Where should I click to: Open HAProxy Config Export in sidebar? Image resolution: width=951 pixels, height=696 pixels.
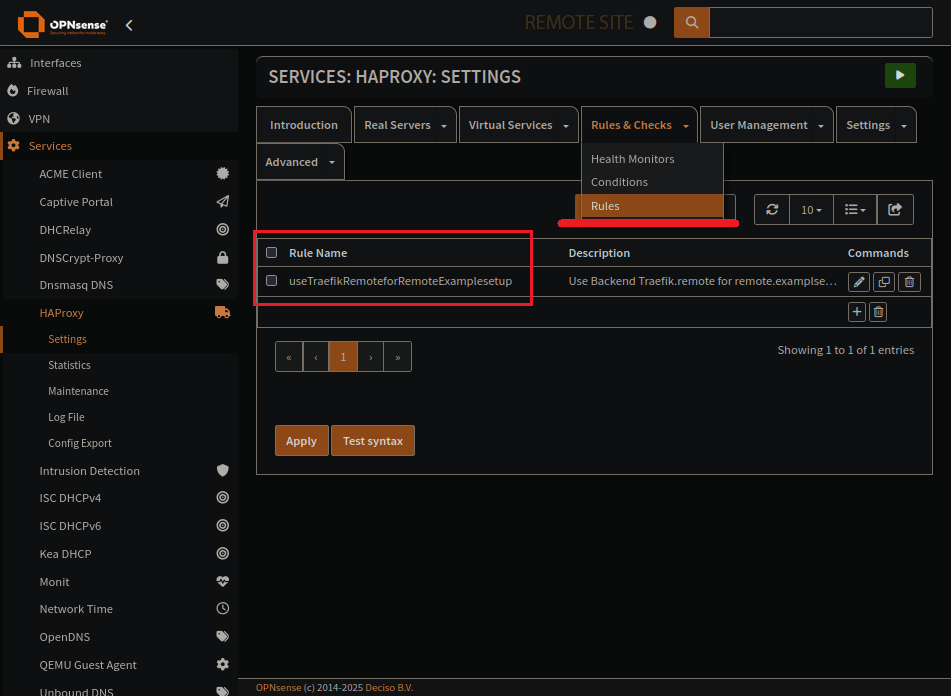click(79, 443)
